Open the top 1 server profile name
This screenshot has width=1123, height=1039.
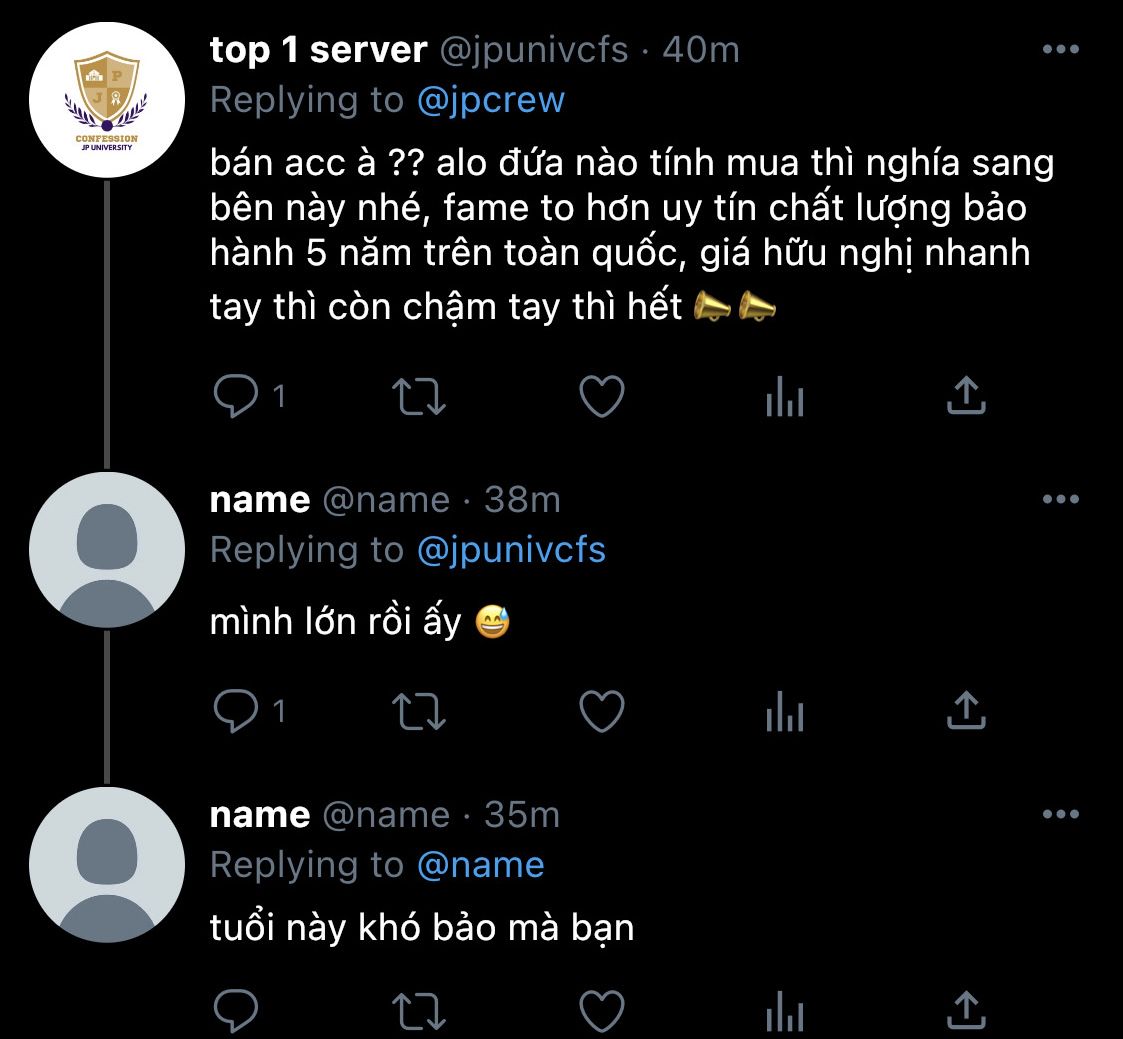click(x=318, y=49)
